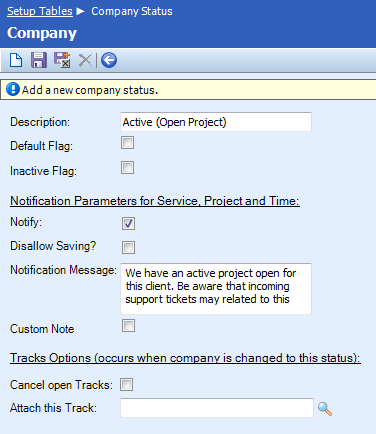Click the New record page icon
The image size is (376, 434).
[16, 60]
